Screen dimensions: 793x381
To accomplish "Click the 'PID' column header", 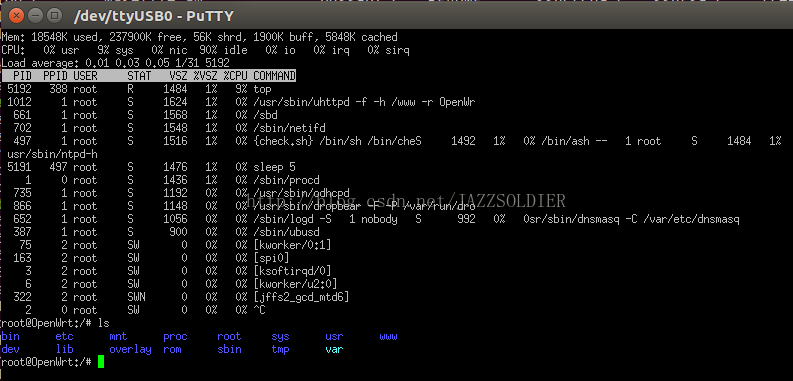I will pos(22,76).
